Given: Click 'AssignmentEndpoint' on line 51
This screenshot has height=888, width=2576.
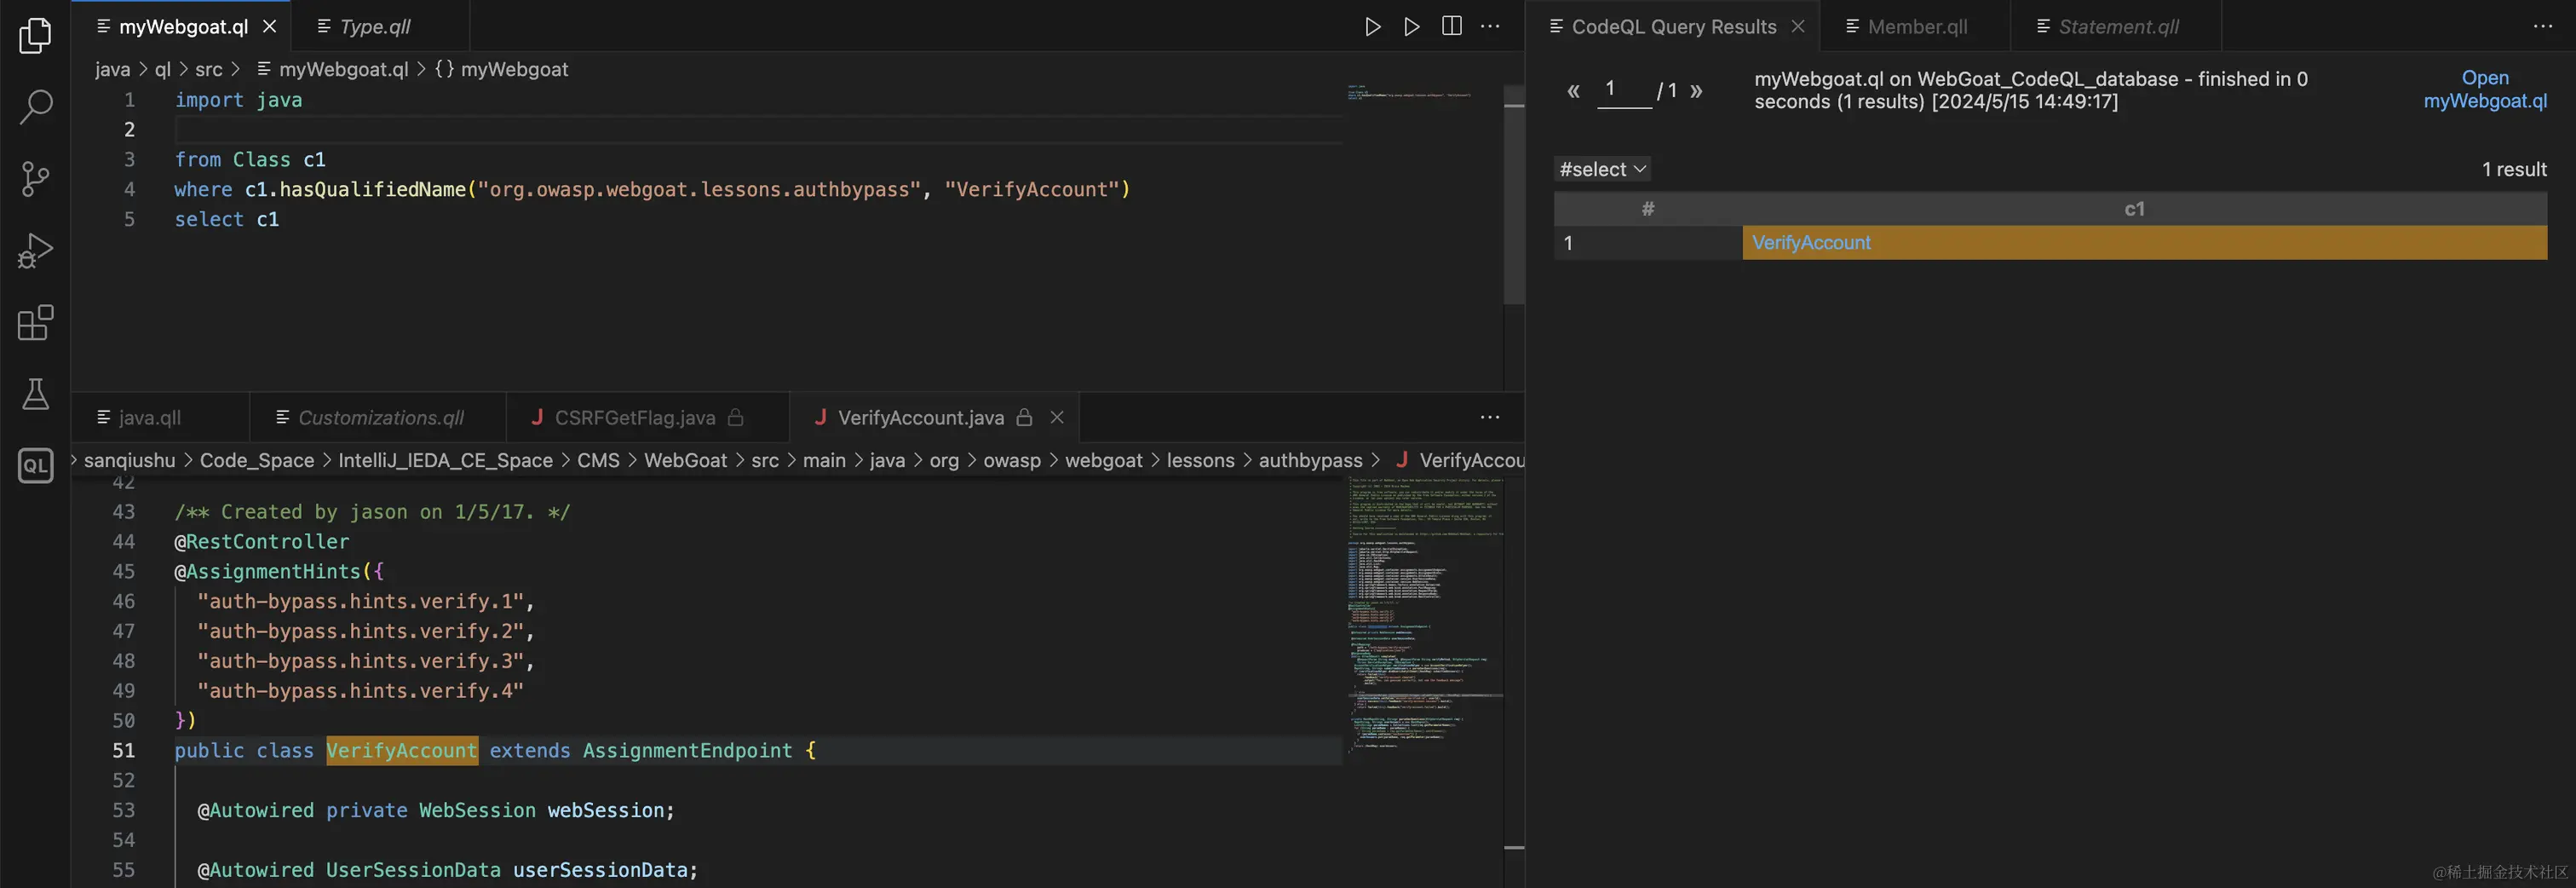Looking at the screenshot, I should [687, 750].
